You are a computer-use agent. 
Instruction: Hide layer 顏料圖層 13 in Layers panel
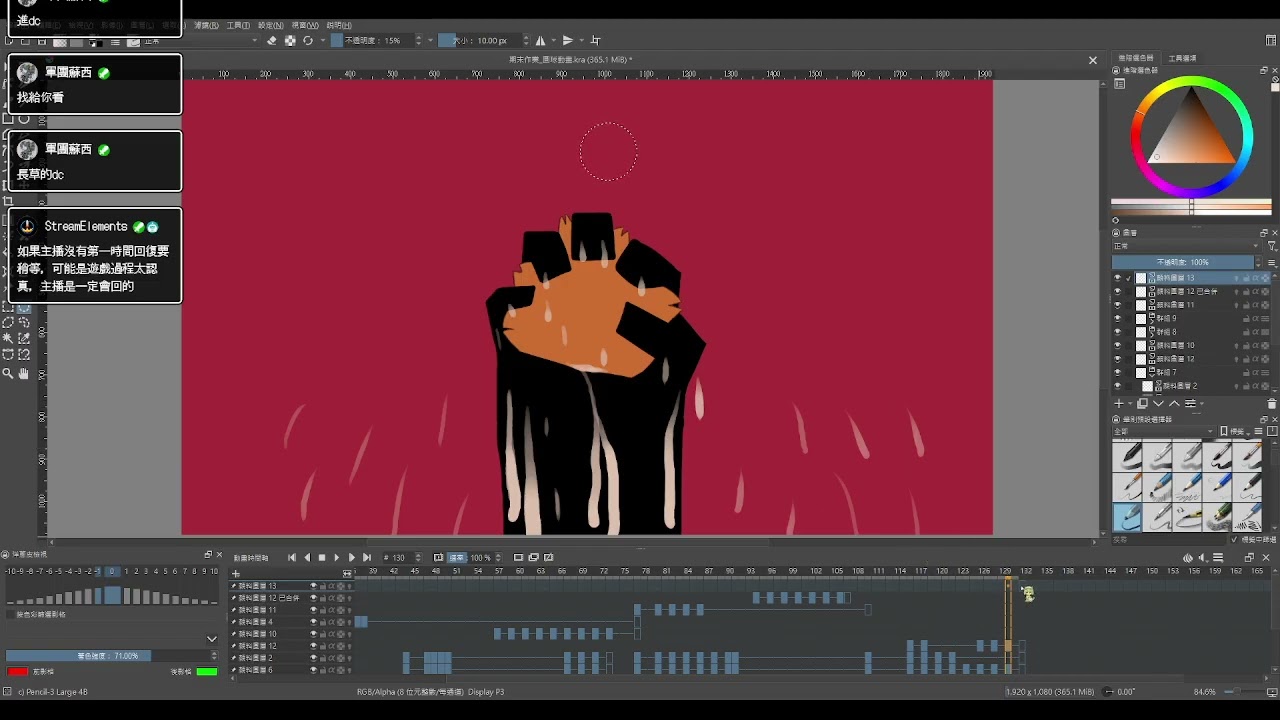click(1118, 278)
